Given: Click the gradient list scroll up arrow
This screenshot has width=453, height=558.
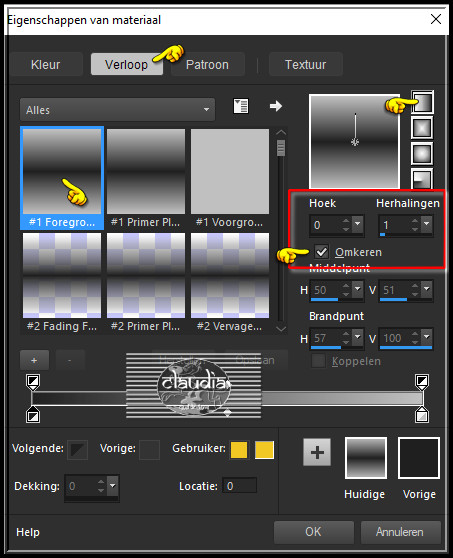Looking at the screenshot, I should pyautogui.click(x=281, y=132).
